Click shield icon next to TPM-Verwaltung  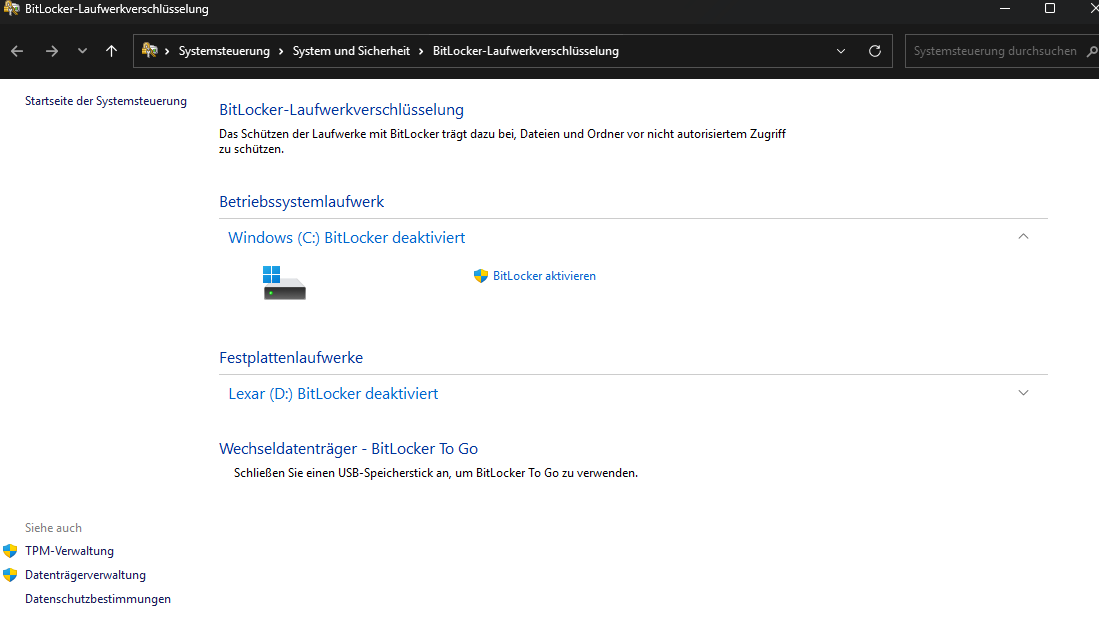(10, 551)
